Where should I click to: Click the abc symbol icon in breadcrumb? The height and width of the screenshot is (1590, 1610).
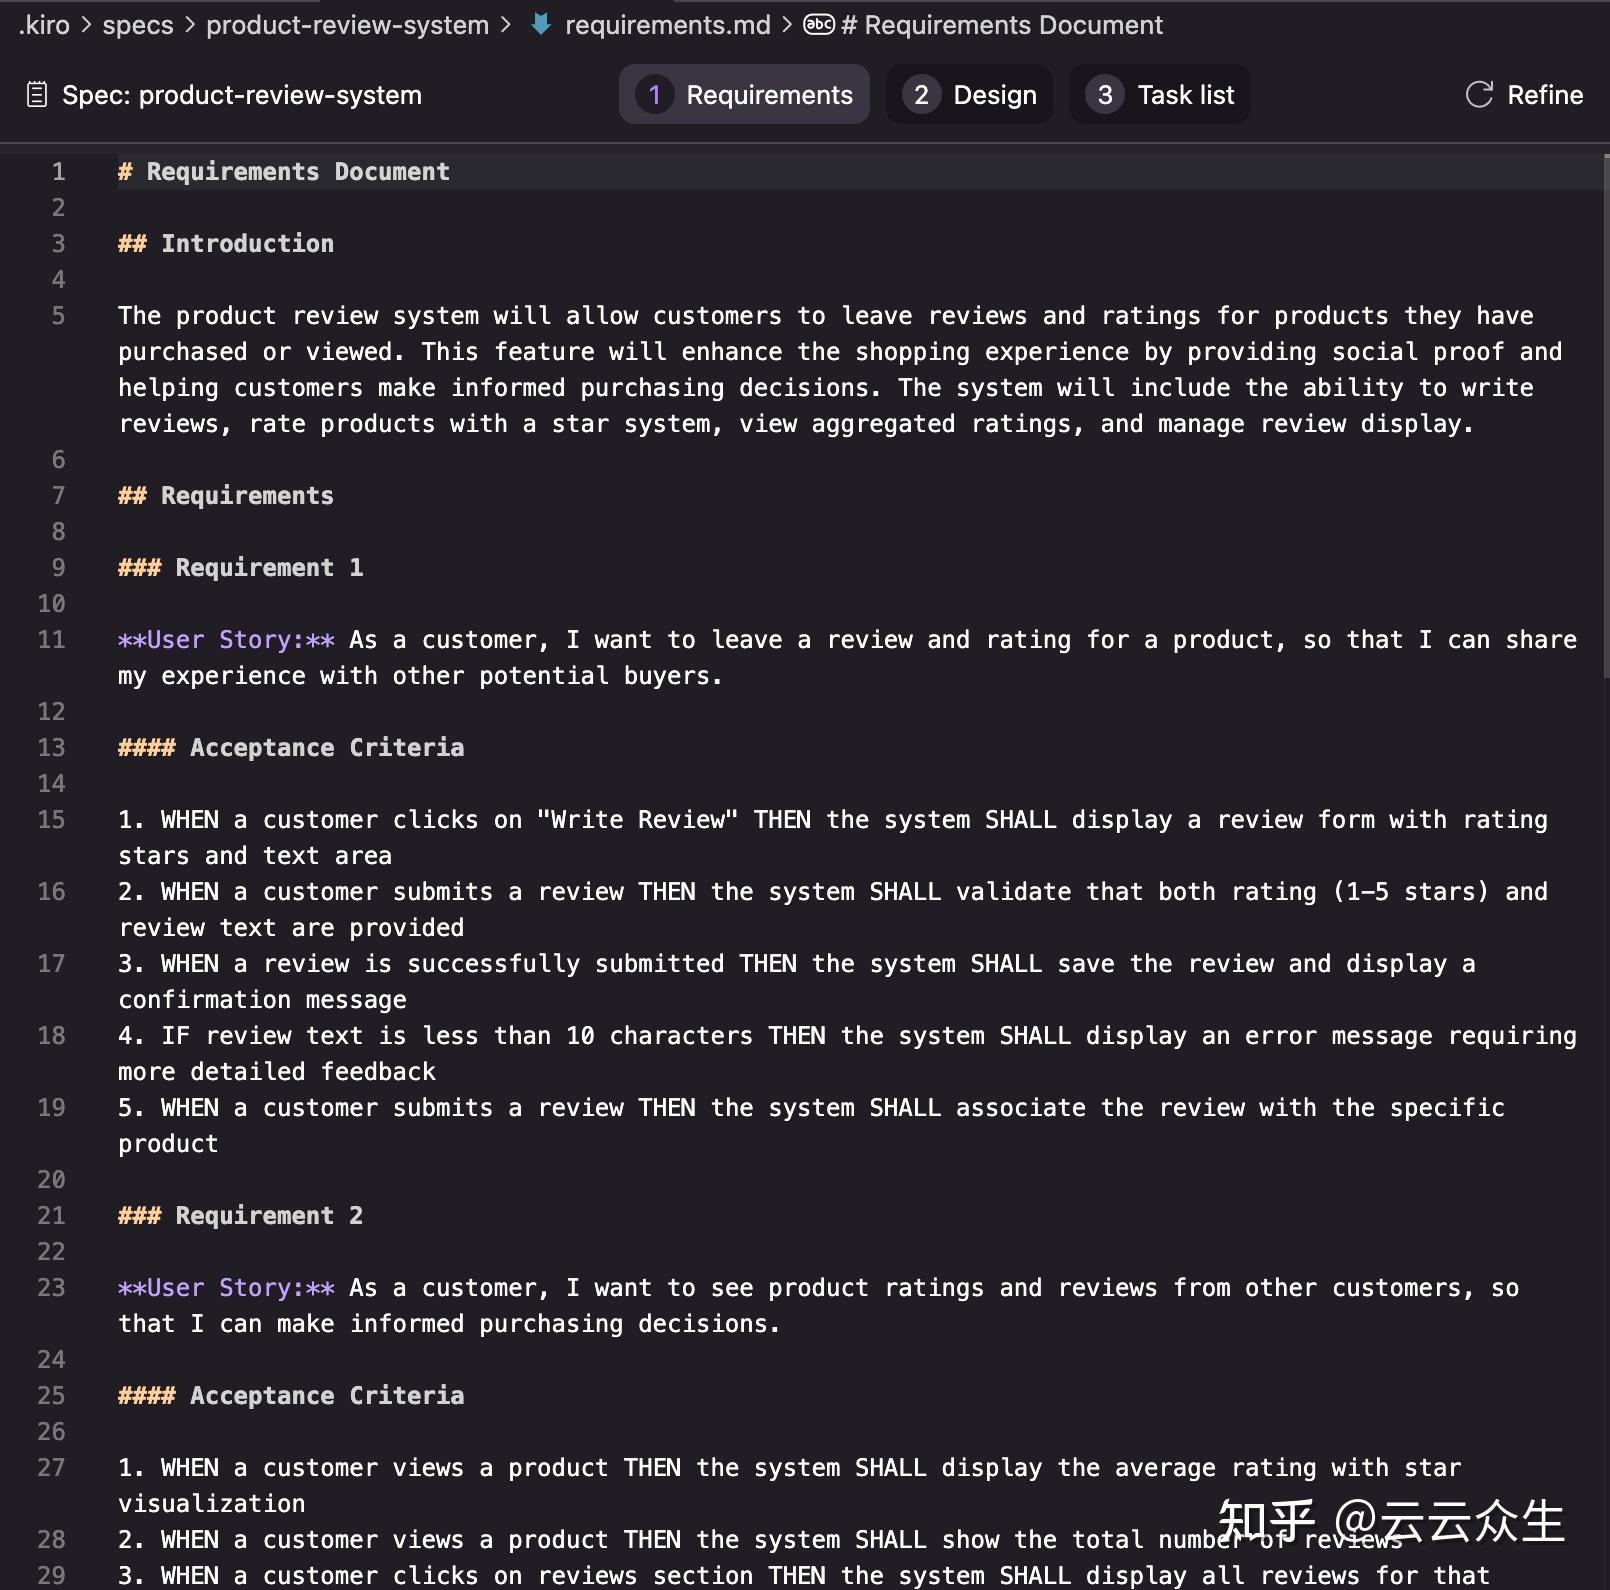point(819,24)
